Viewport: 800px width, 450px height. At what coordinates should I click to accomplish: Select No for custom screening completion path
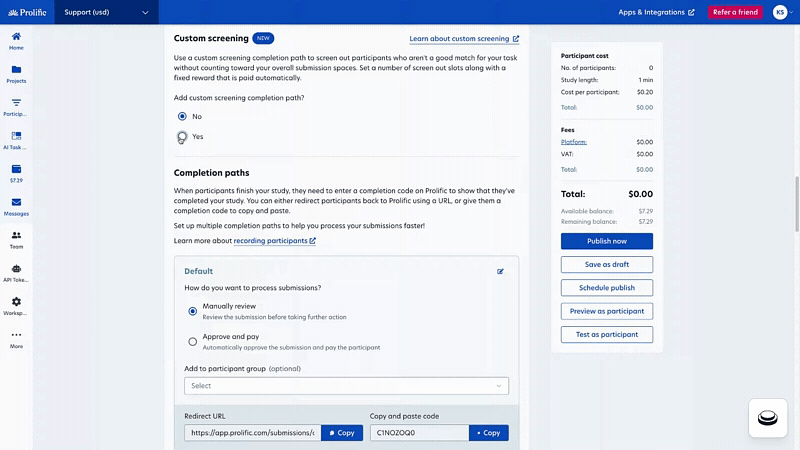(182, 116)
